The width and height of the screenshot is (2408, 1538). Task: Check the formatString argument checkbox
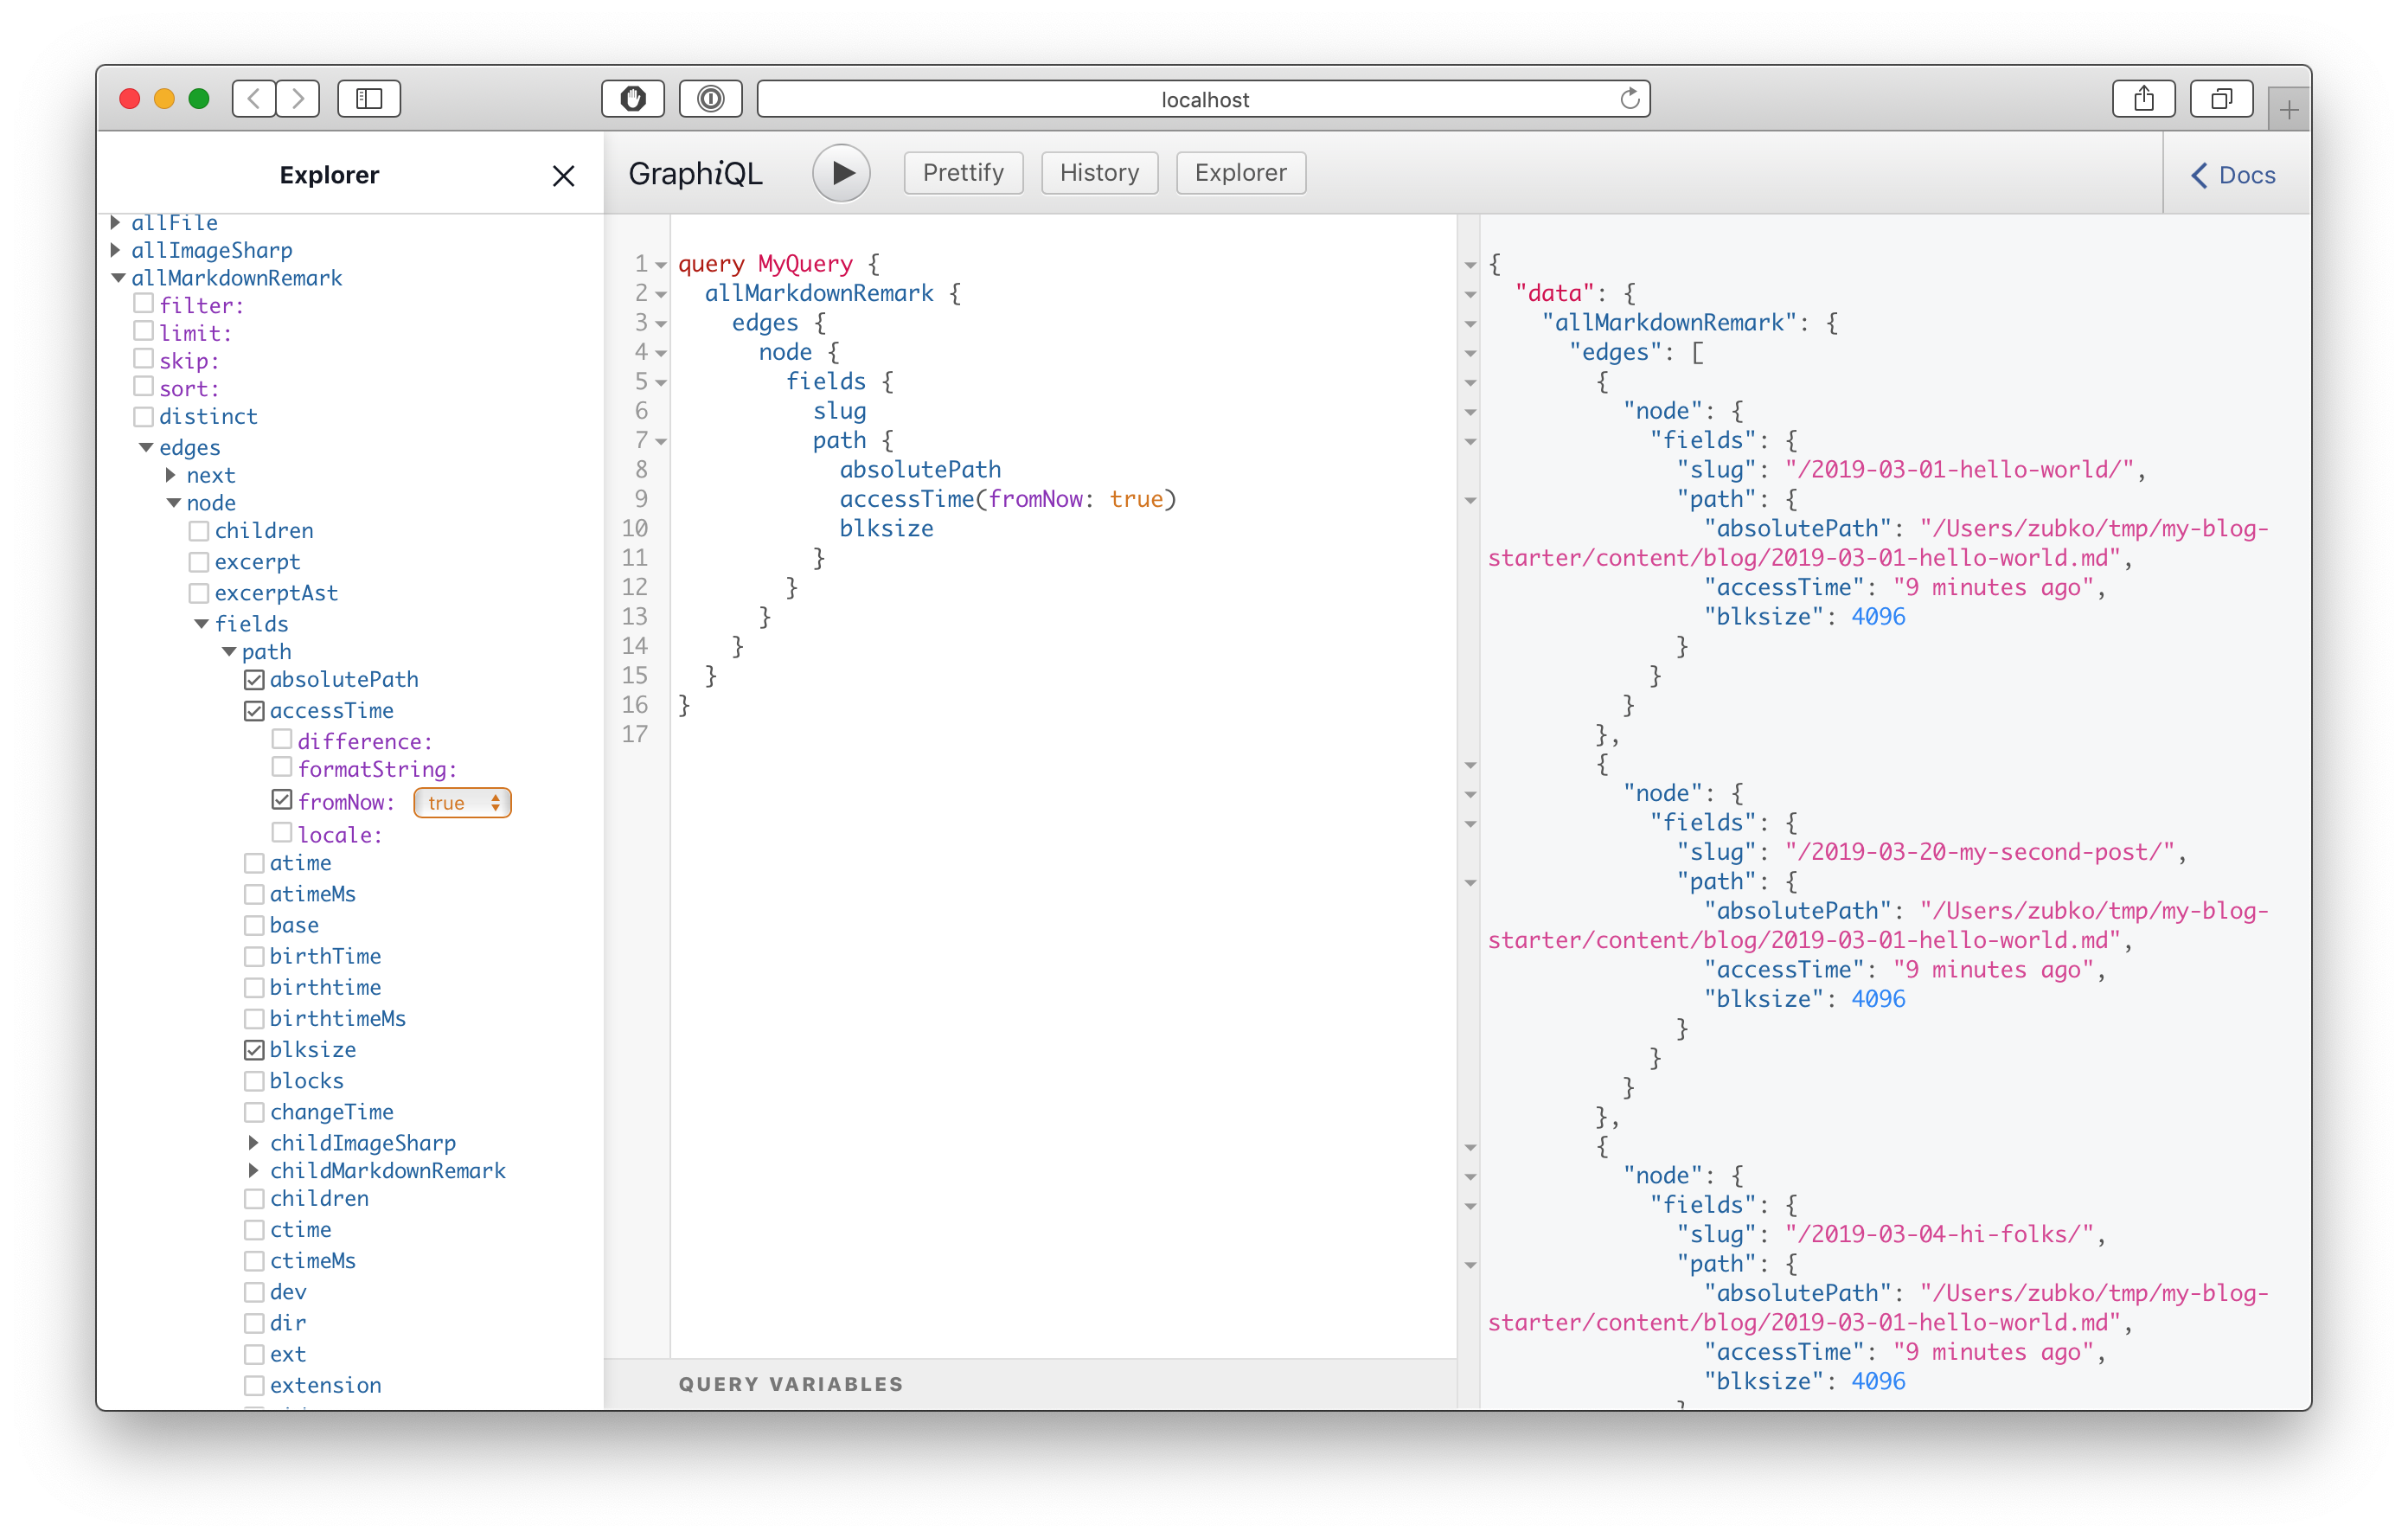click(282, 767)
